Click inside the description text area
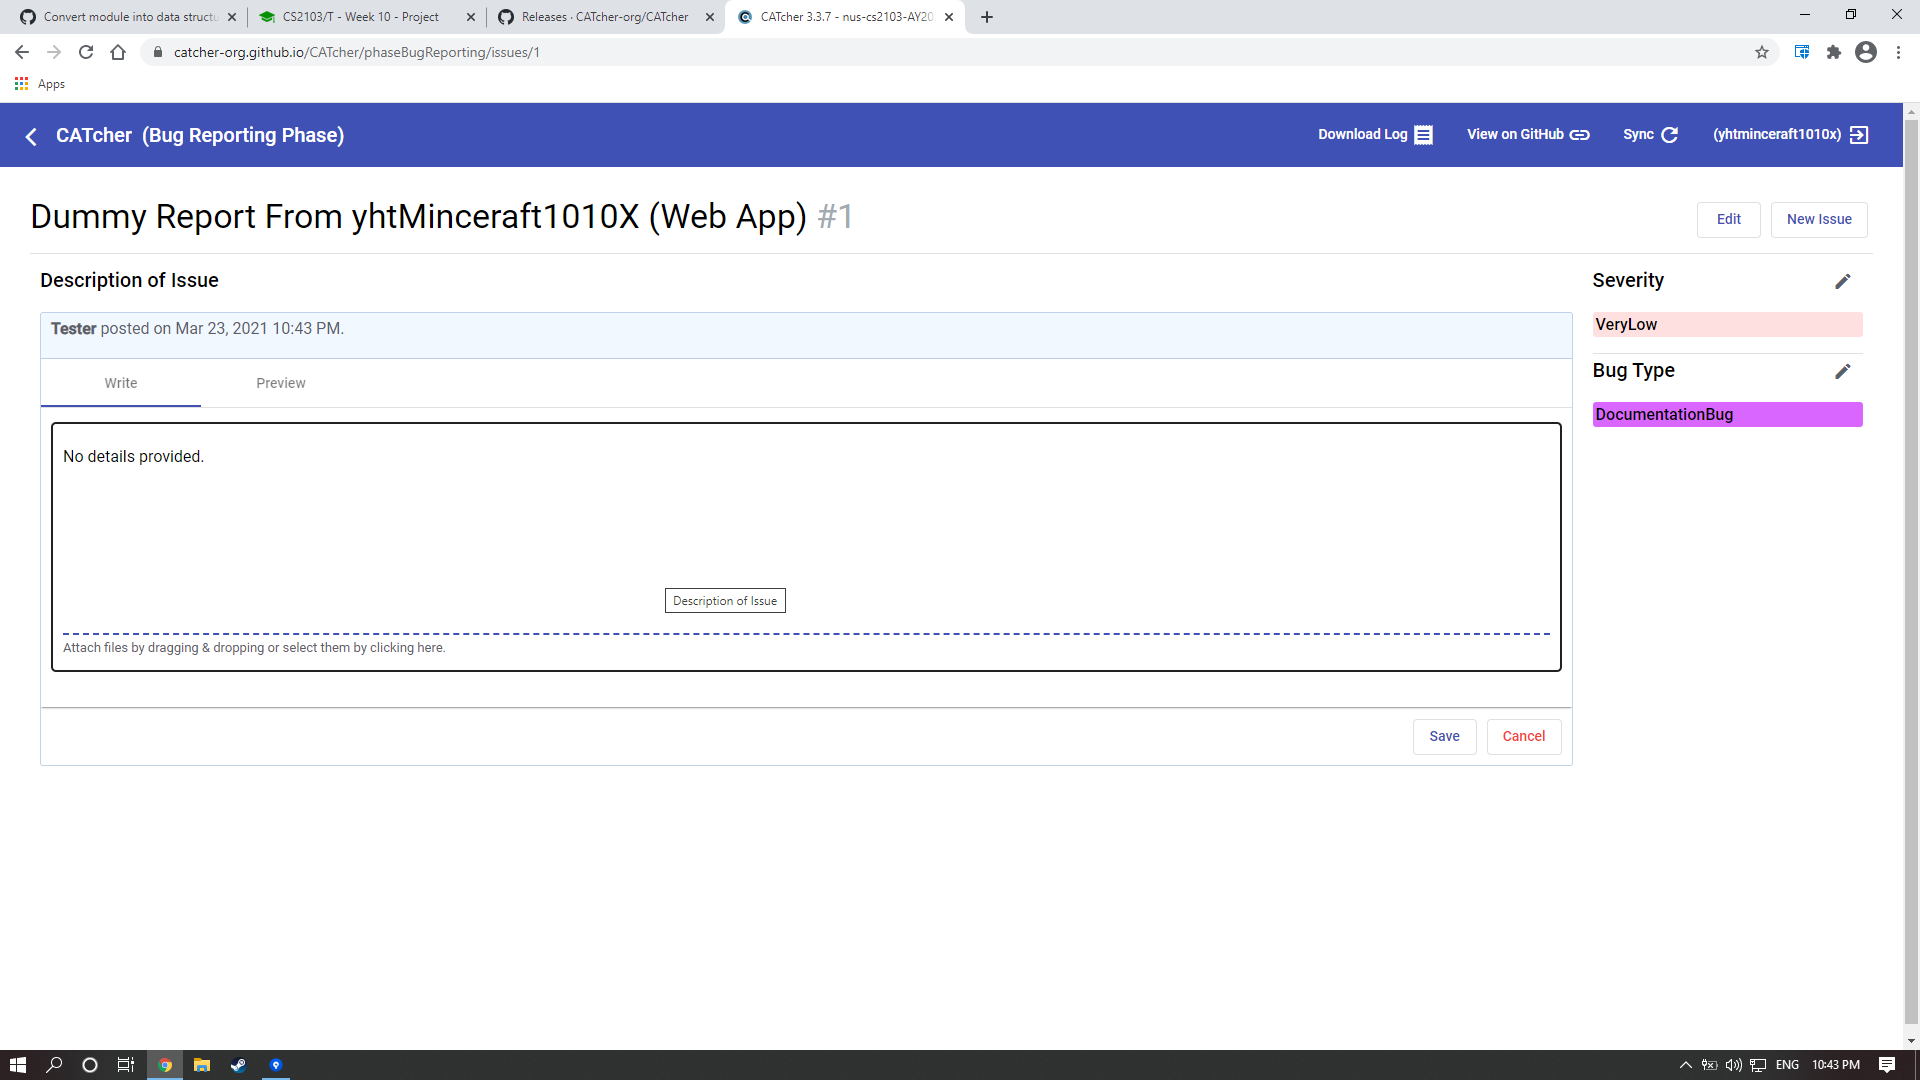The height and width of the screenshot is (1080, 1920). pyautogui.click(x=805, y=520)
